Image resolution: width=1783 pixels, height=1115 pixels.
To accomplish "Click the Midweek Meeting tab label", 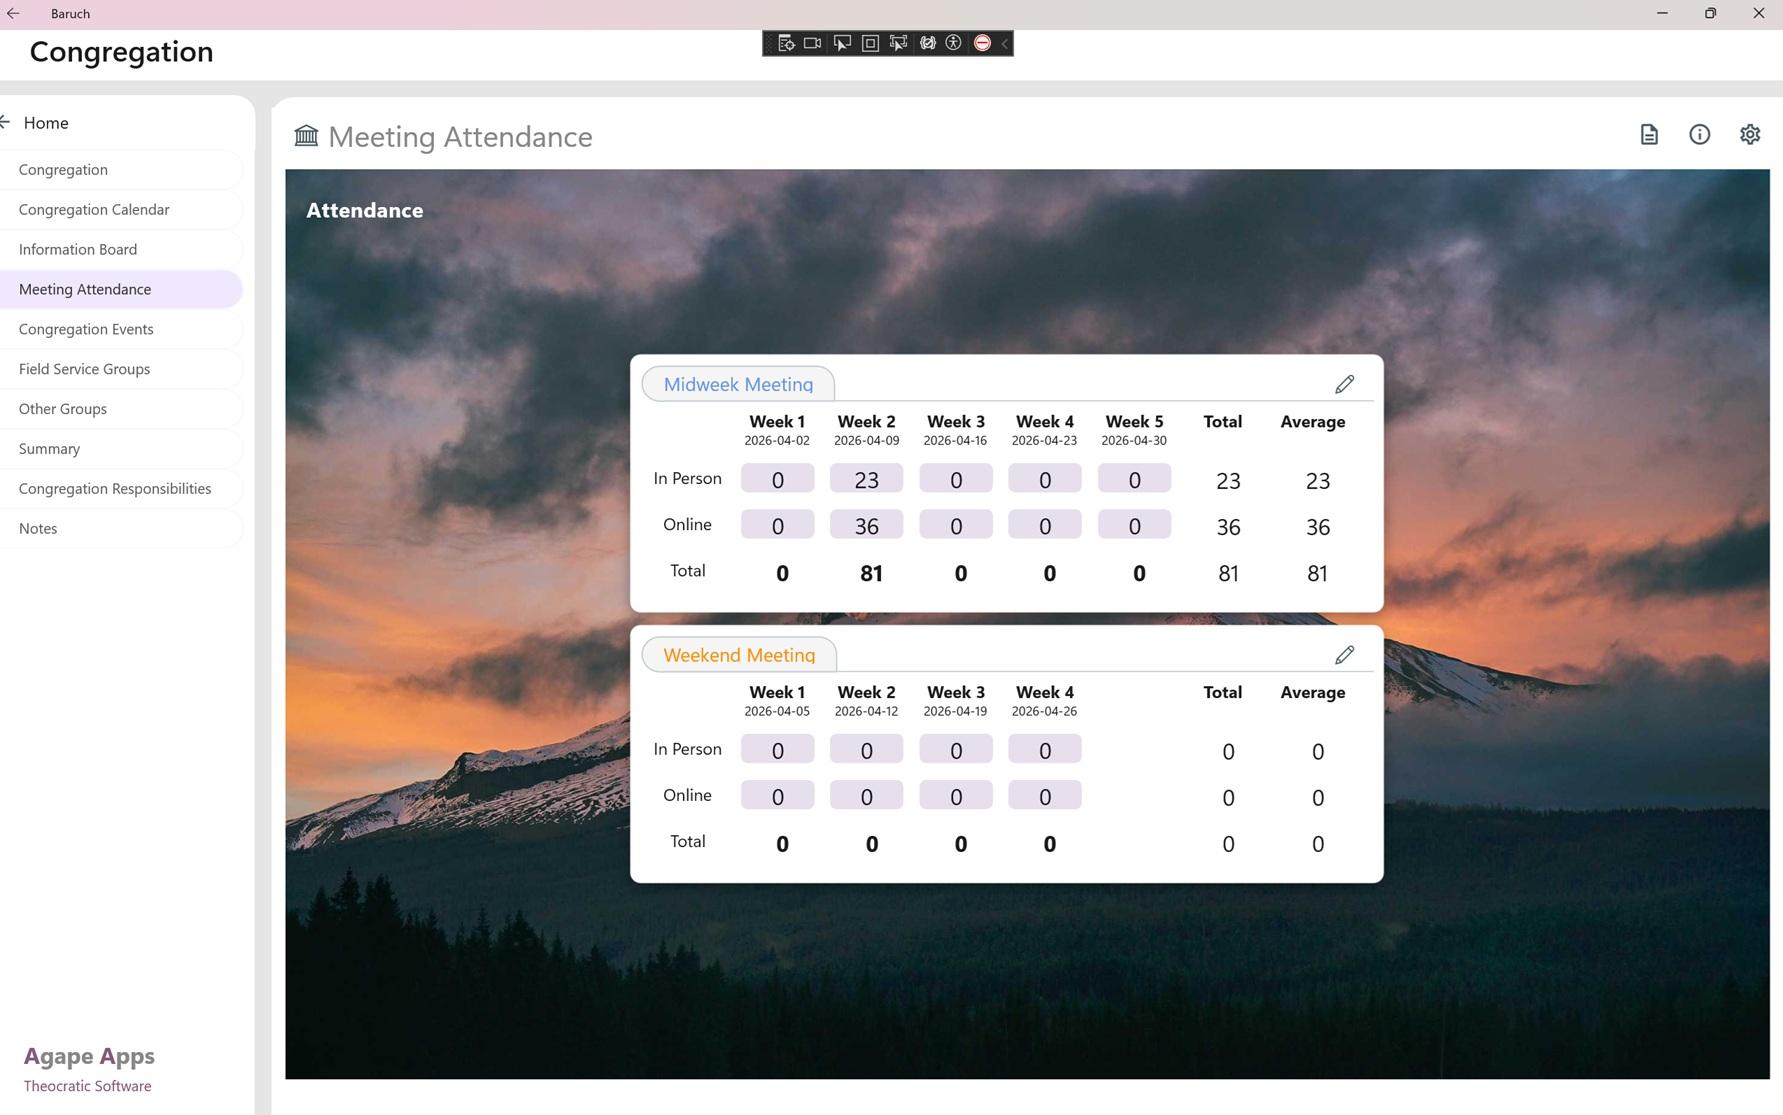I will click(738, 384).
